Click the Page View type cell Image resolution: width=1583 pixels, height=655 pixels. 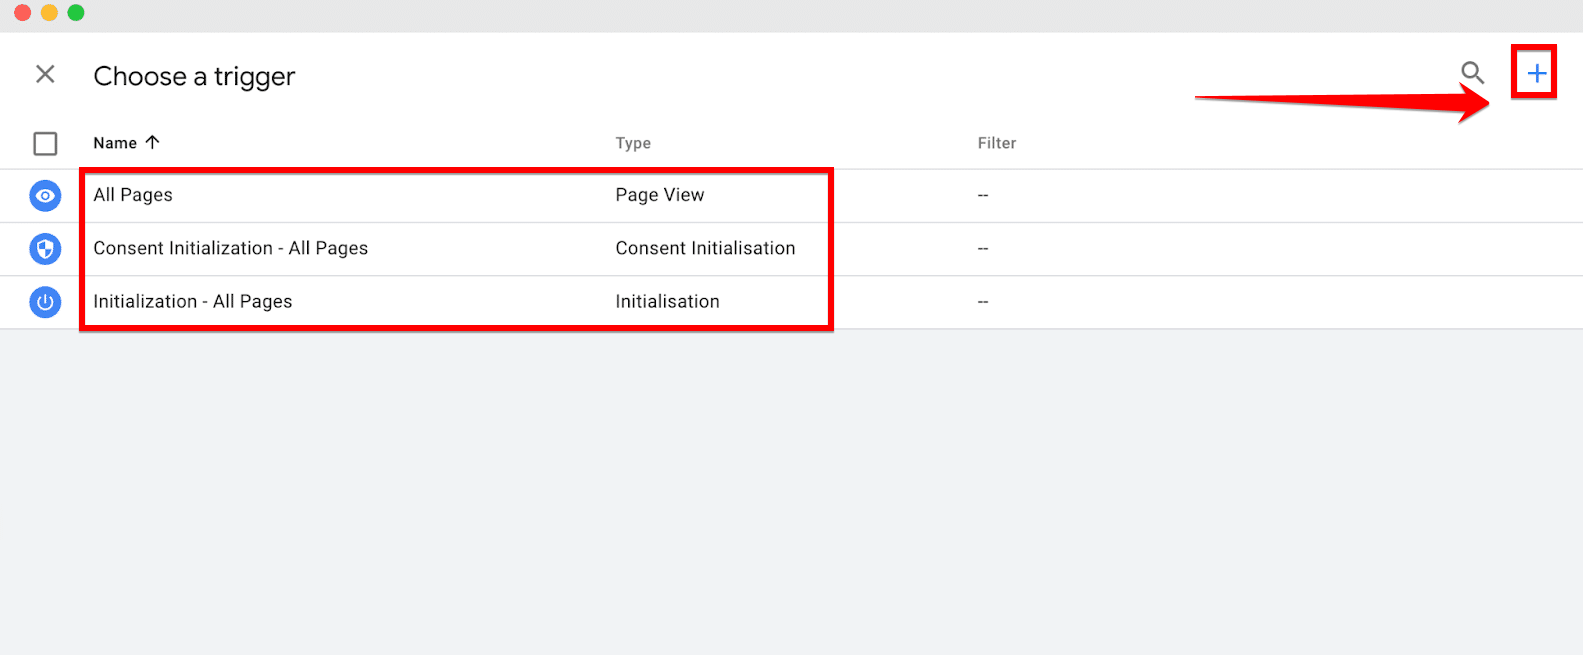659,195
